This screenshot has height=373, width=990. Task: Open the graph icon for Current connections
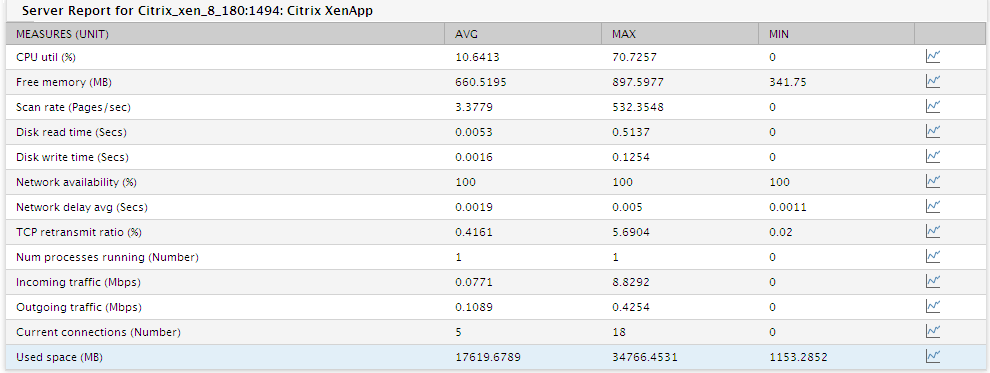click(933, 331)
